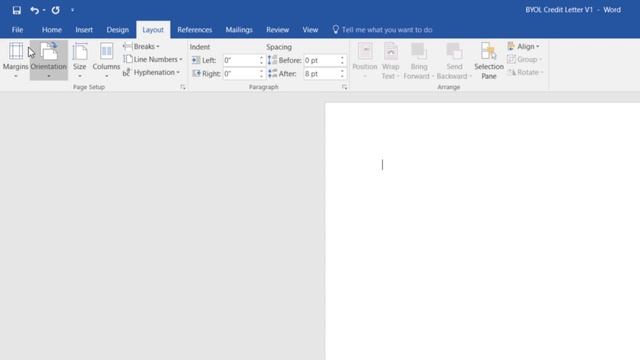Open the View tab

[310, 30]
